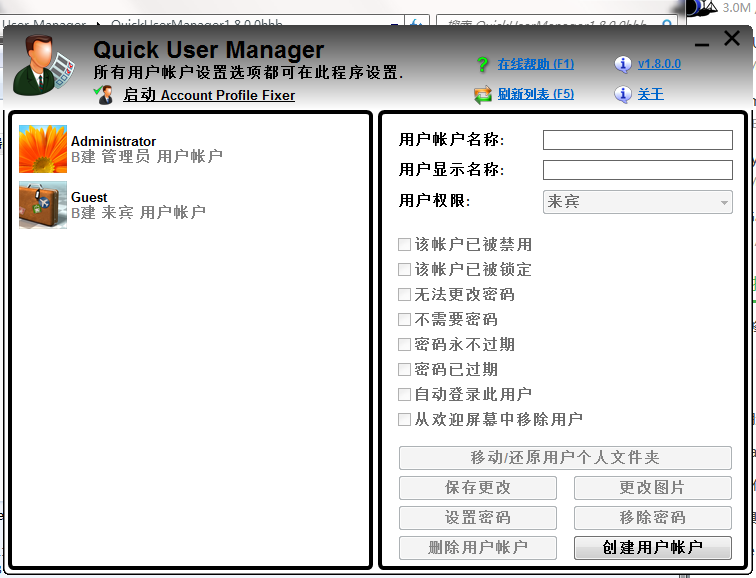This screenshot has height=578, width=756.
Task: Click the green question mark help icon
Action: coord(482,64)
